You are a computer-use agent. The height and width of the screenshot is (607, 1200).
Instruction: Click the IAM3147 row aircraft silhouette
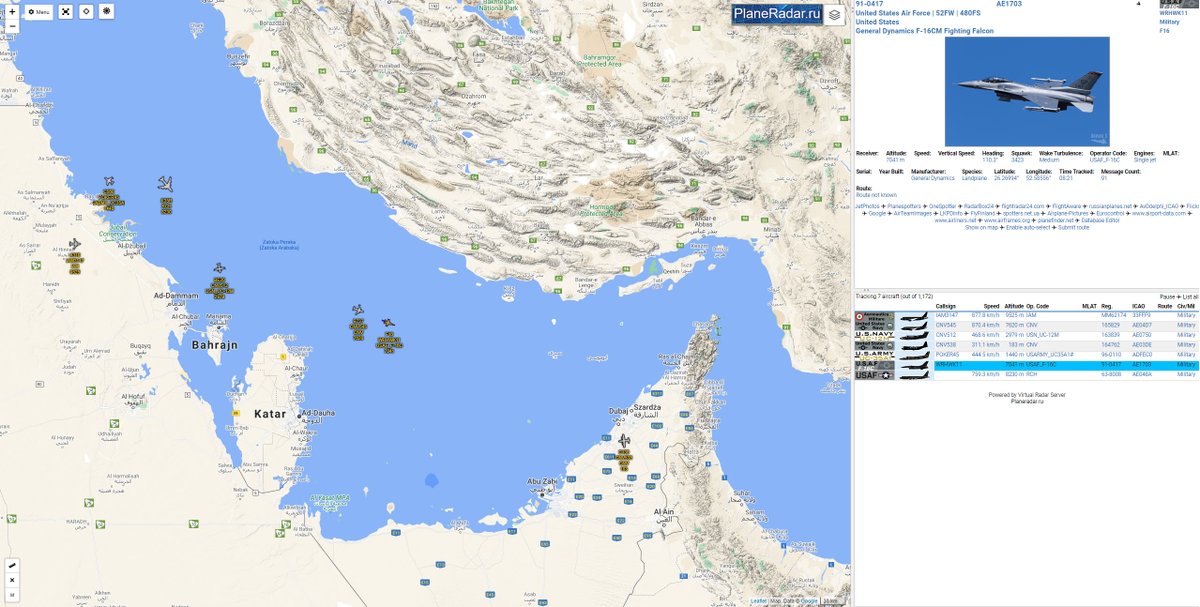tap(914, 316)
